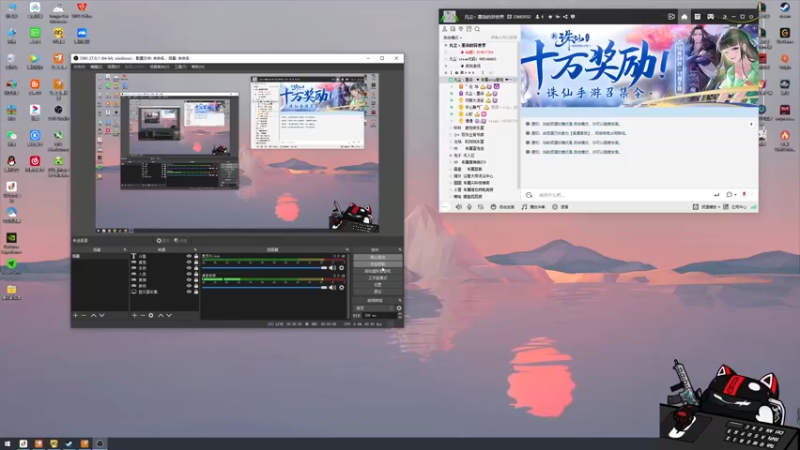
Task: Click the list icon beside YY home icon
Action: click(697, 17)
